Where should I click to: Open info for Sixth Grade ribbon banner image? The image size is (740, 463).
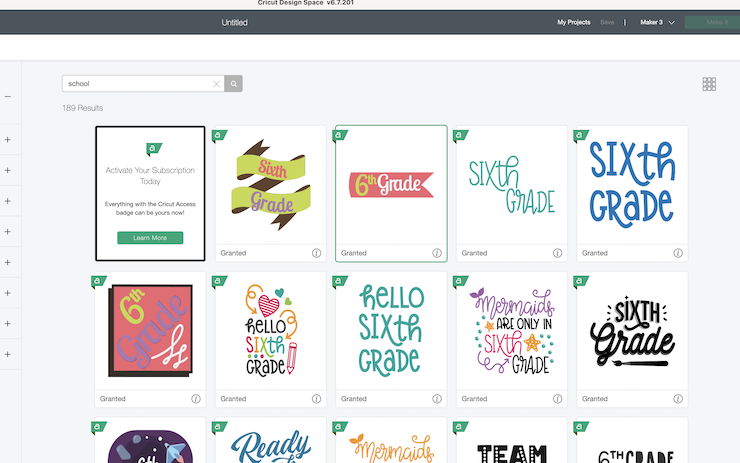point(316,253)
